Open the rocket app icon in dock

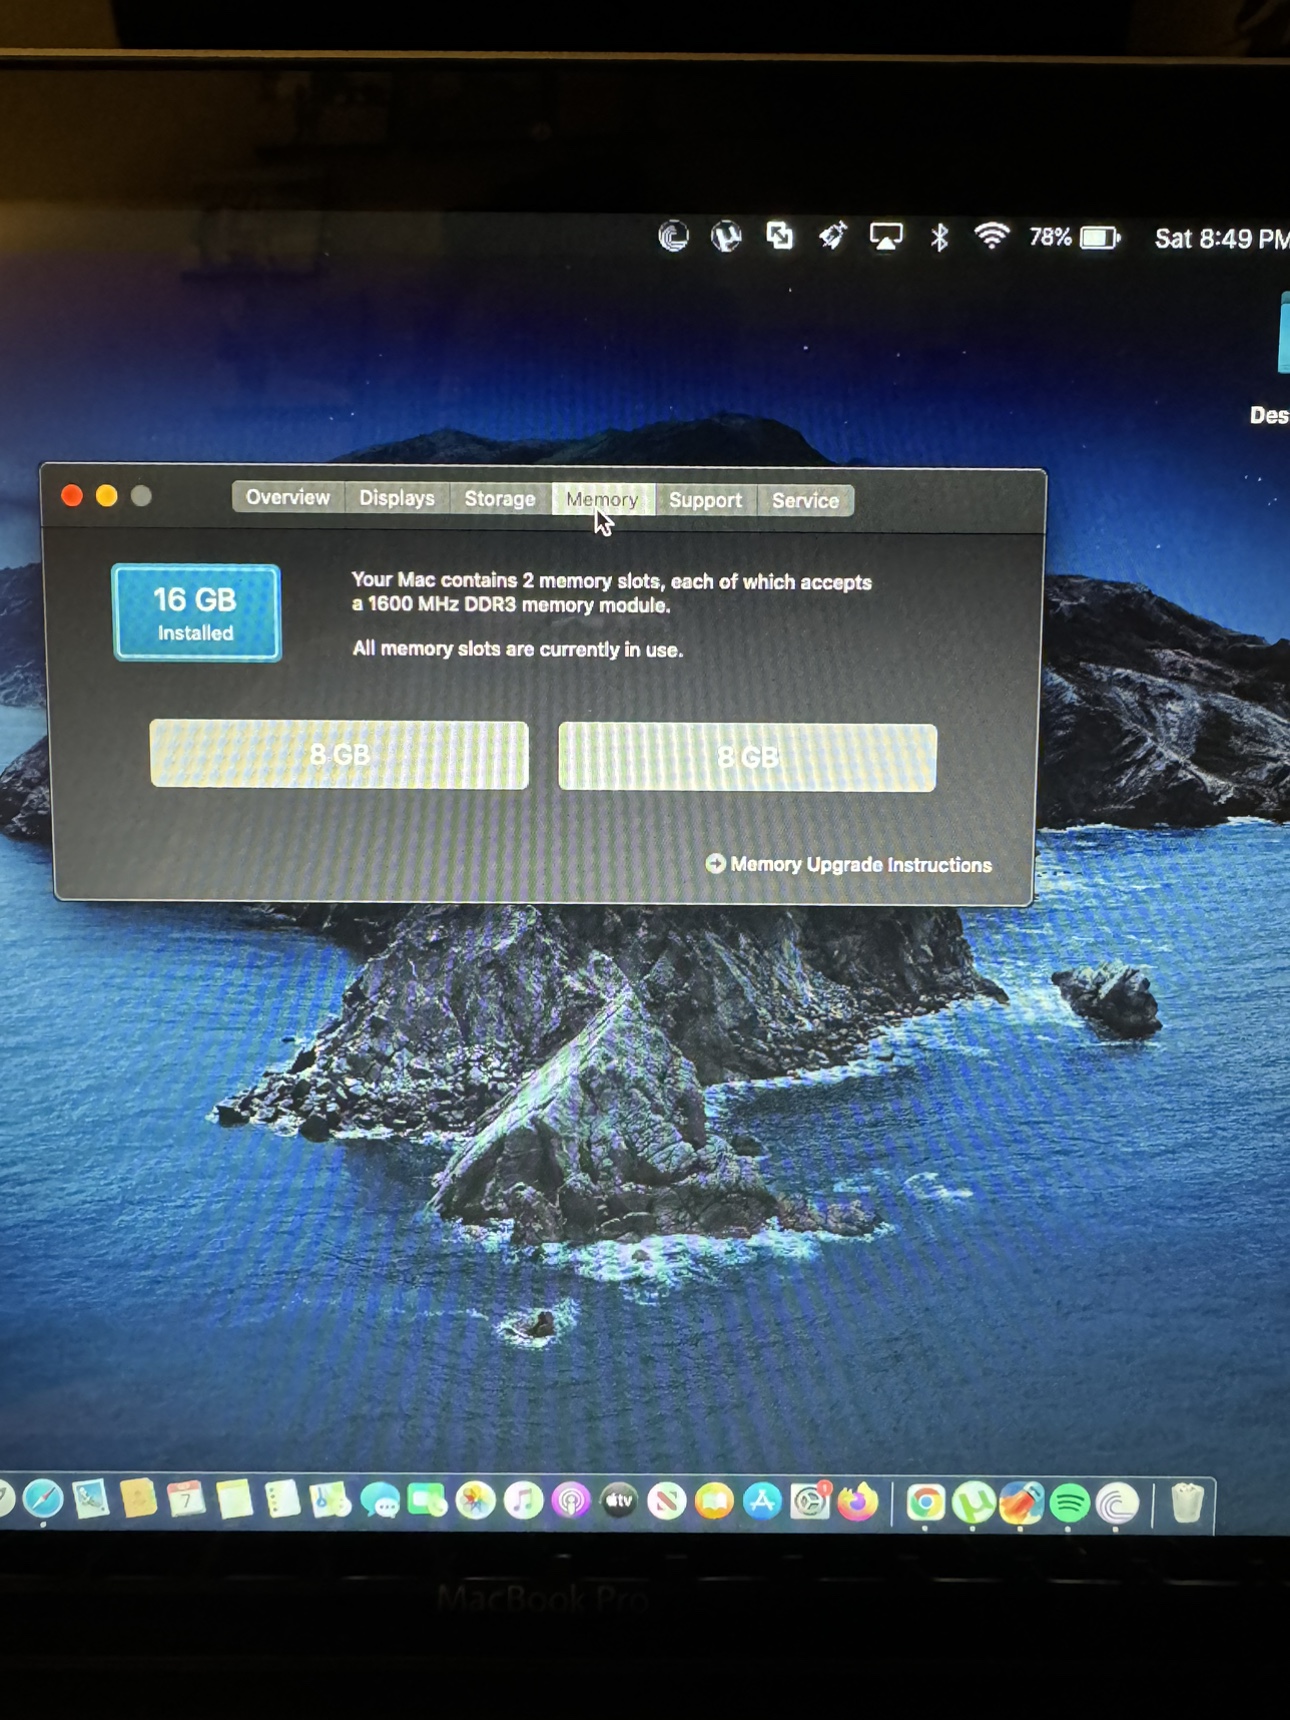tap(1021, 1503)
